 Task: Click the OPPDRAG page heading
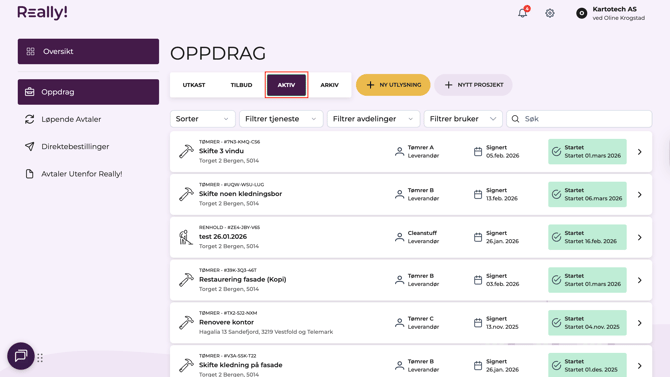[218, 53]
